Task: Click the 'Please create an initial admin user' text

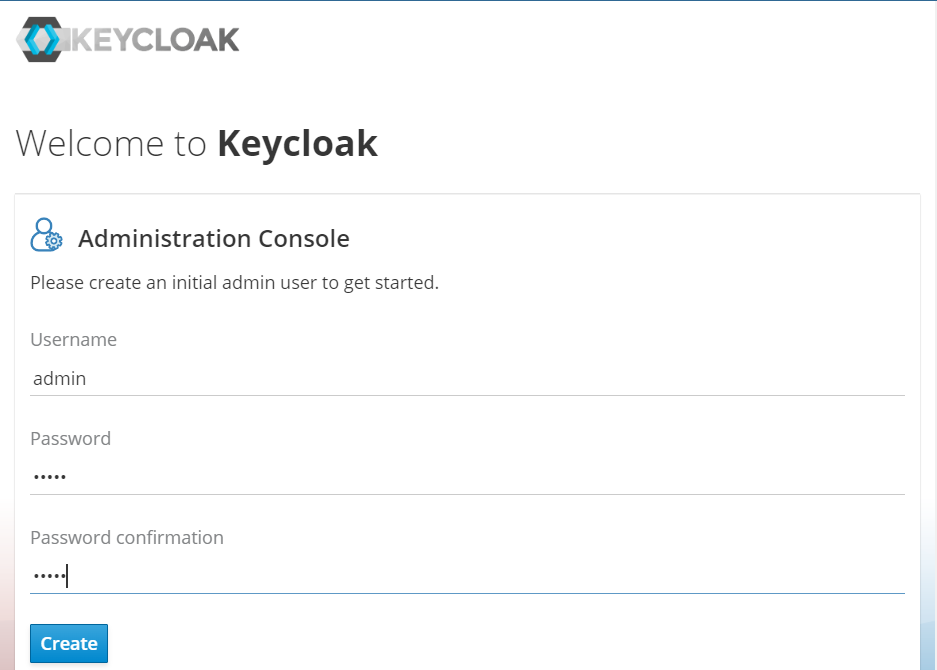Action: 180,283
